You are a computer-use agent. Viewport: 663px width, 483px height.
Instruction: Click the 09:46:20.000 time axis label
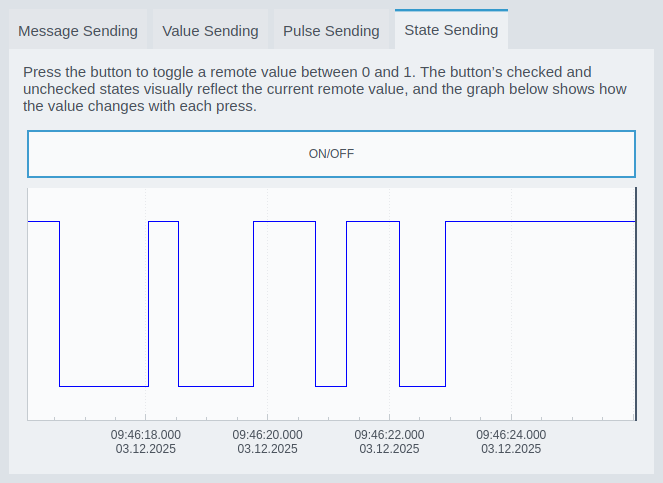coord(268,435)
